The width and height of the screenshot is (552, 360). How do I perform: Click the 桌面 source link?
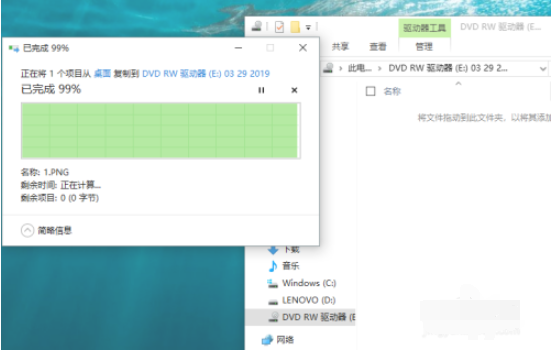coord(102,74)
